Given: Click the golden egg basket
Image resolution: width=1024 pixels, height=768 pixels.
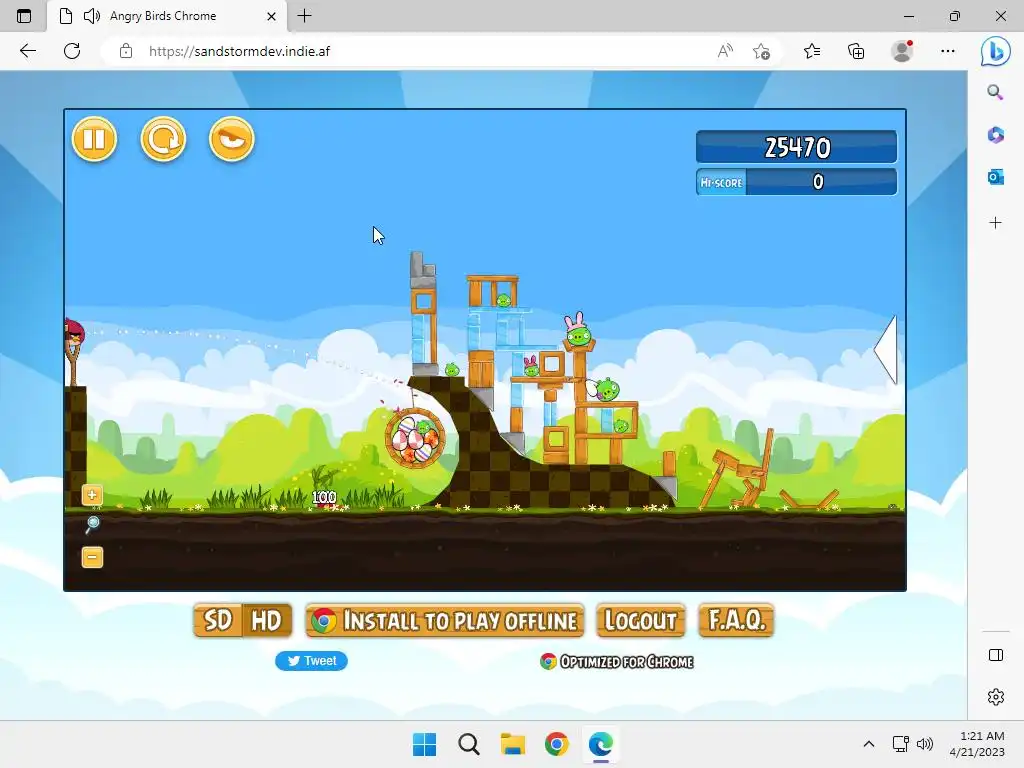Looking at the screenshot, I should pos(415,438).
